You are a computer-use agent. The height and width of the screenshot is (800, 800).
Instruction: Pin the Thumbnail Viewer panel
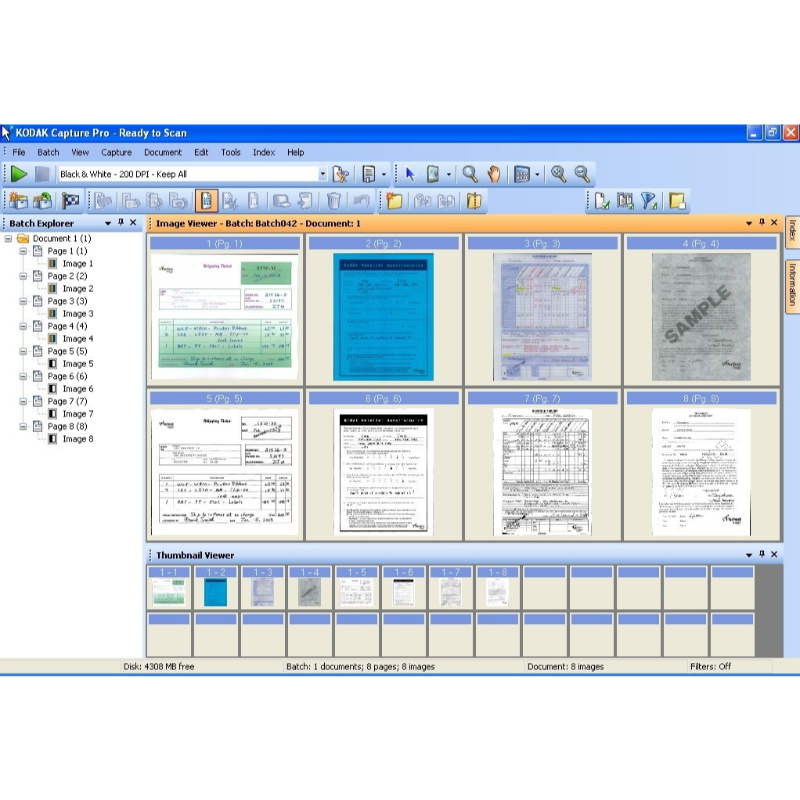pyautogui.click(x=760, y=555)
